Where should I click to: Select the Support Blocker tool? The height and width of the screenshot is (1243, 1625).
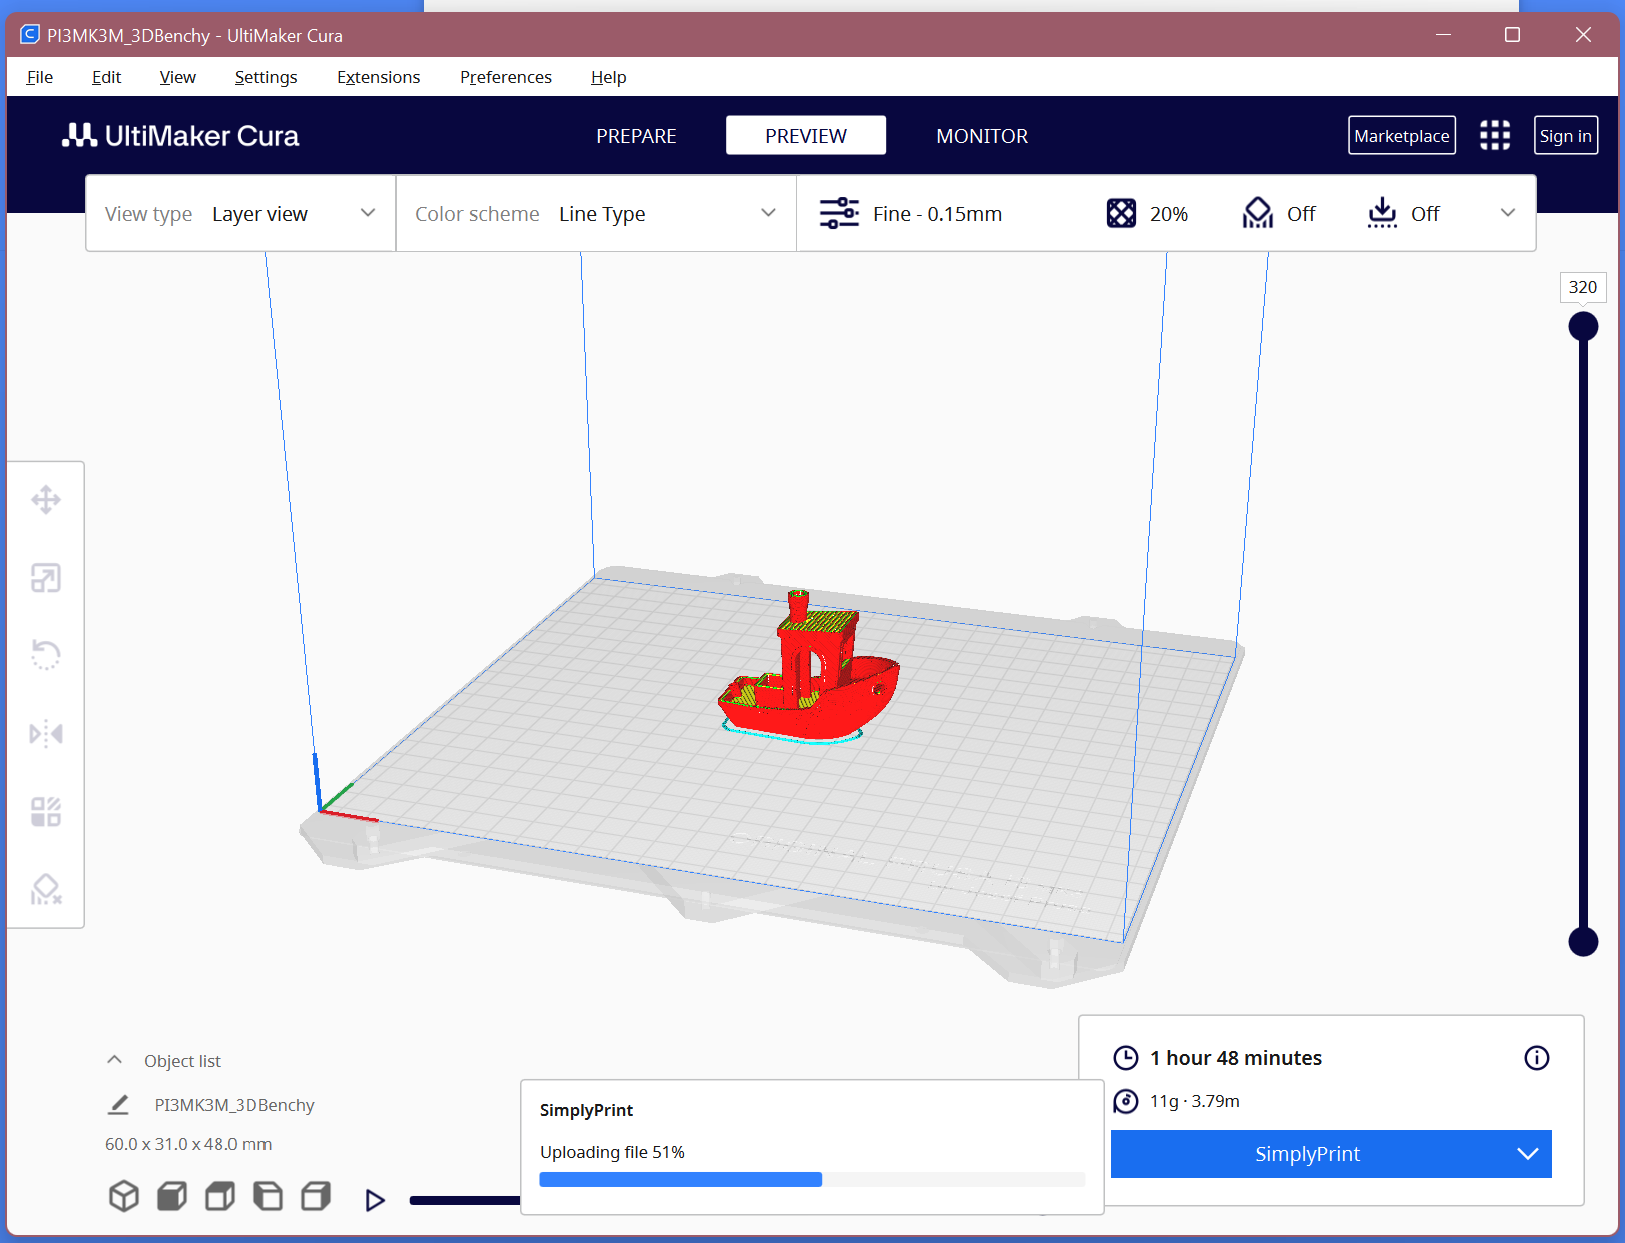[46, 889]
